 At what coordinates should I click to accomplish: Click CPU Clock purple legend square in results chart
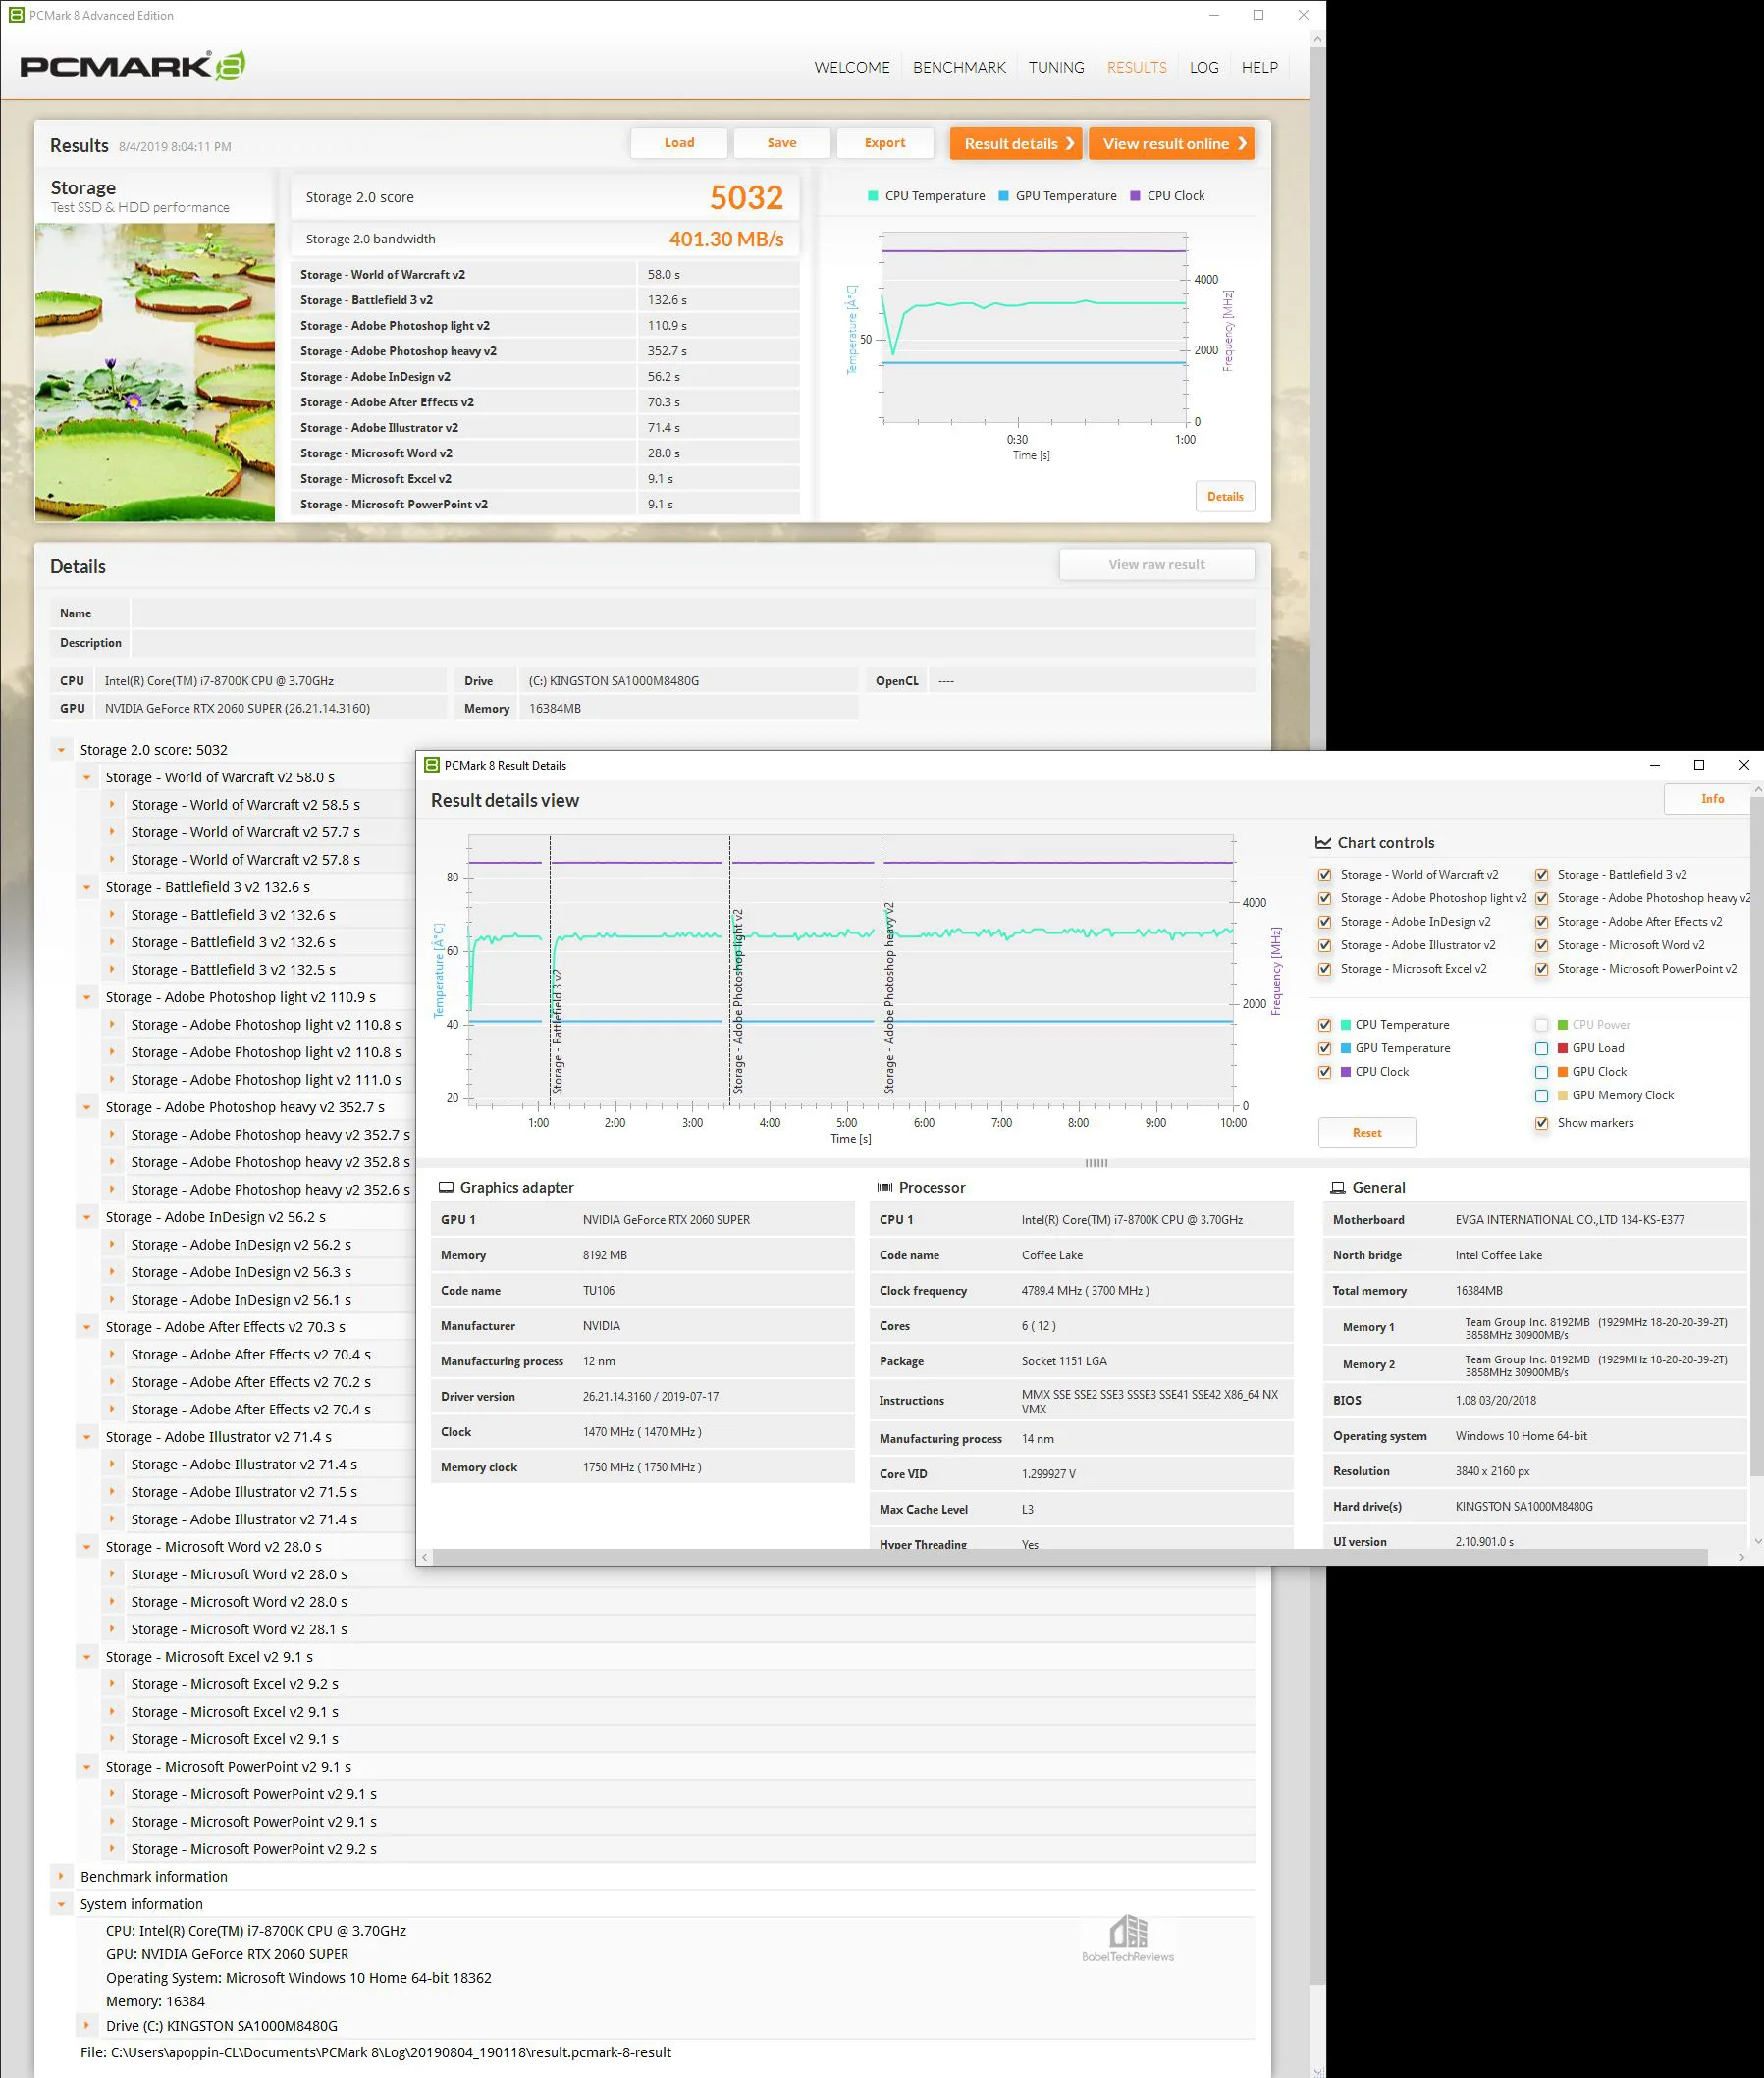pos(1135,196)
